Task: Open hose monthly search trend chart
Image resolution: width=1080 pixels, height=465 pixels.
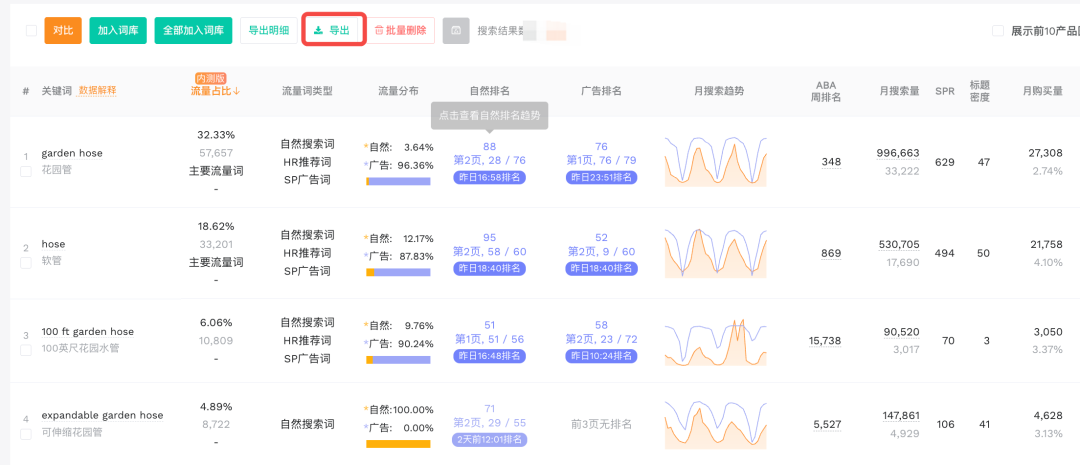Action: (716, 253)
